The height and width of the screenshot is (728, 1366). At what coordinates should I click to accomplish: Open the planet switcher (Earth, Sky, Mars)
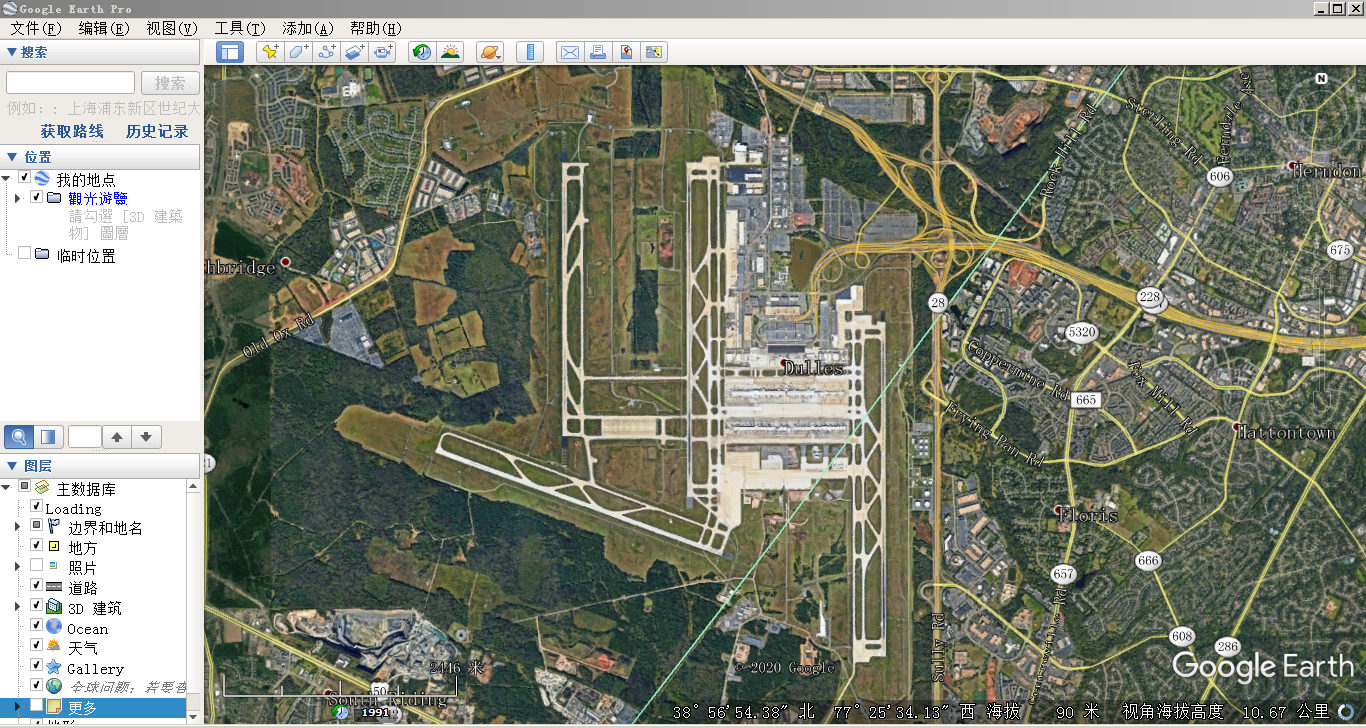coord(491,52)
